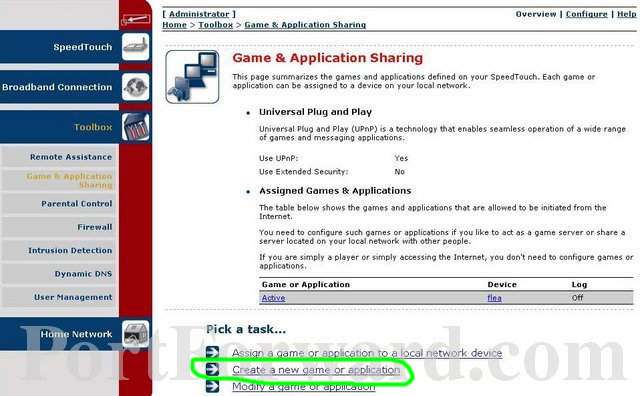The image size is (640, 396).
Task: Click arrow icon beside Create a new game
Action: click(212, 369)
